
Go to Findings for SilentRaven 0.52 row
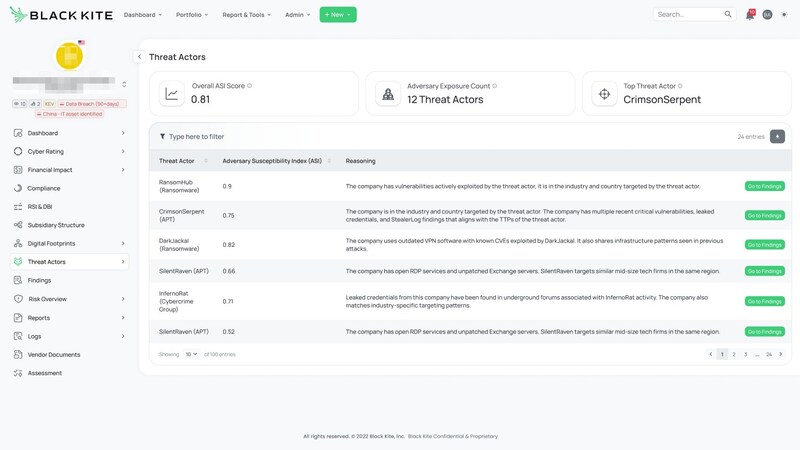pyautogui.click(x=764, y=332)
